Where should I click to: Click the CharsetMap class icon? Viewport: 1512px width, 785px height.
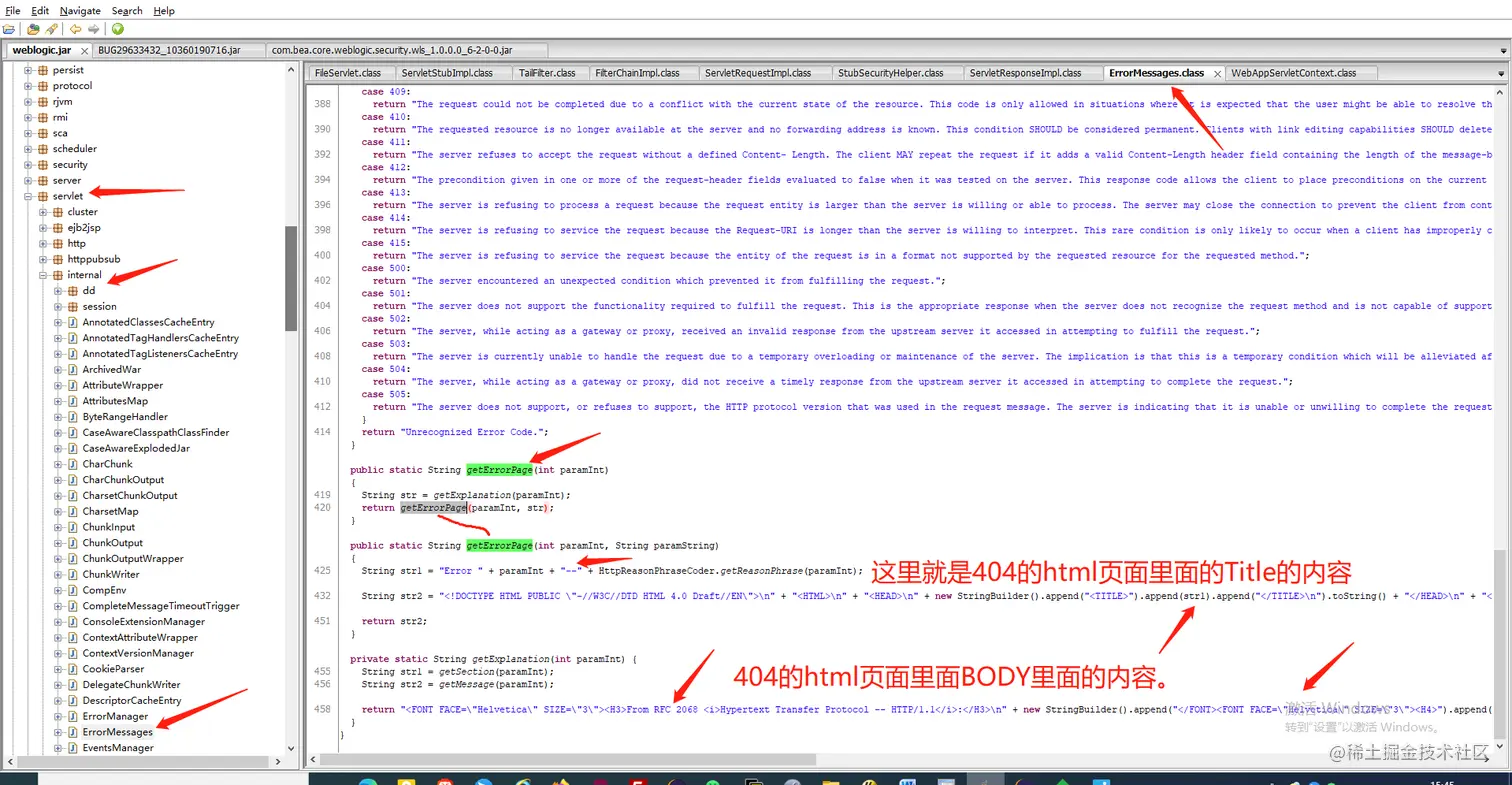pyautogui.click(x=72, y=511)
